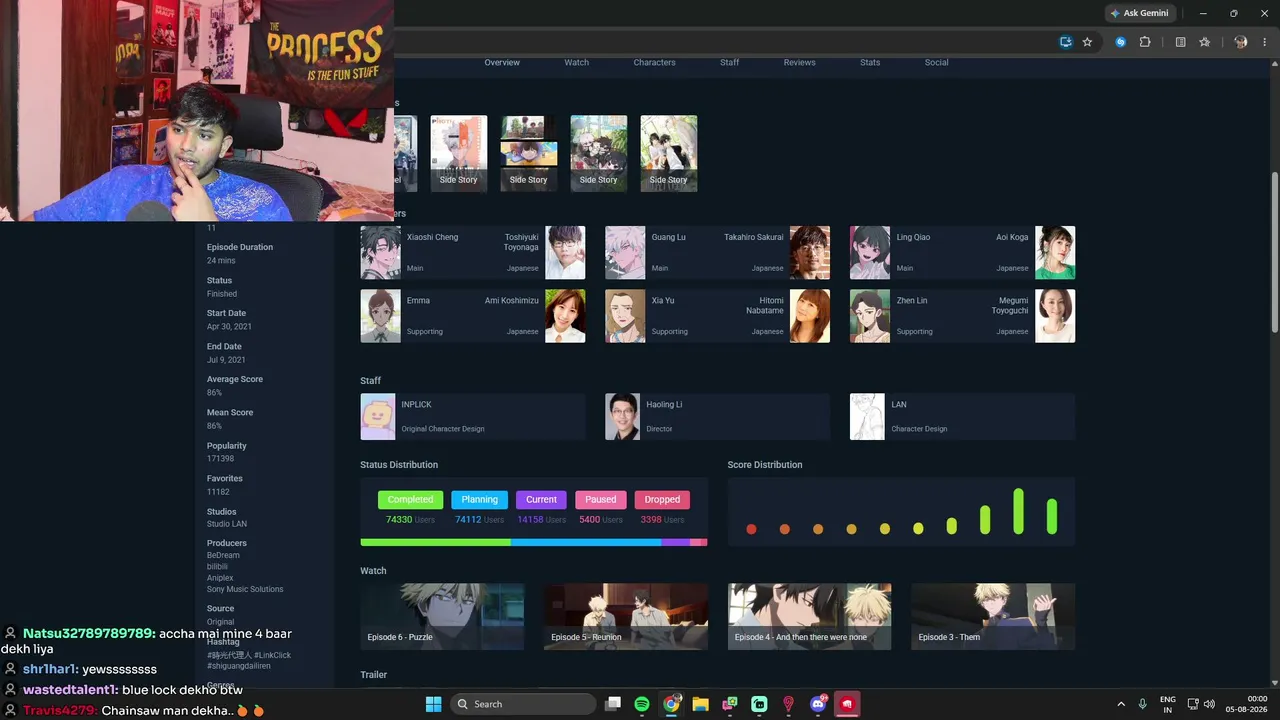
Task: Watch Episode 6 - Puzzle
Action: [442, 616]
